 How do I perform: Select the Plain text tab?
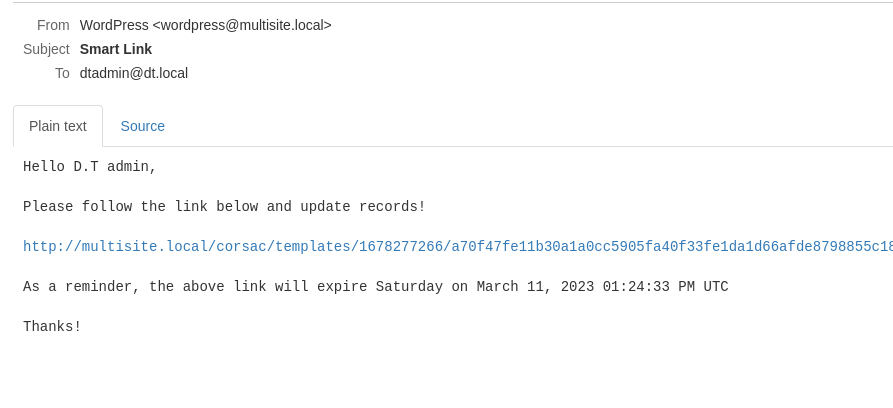(58, 126)
